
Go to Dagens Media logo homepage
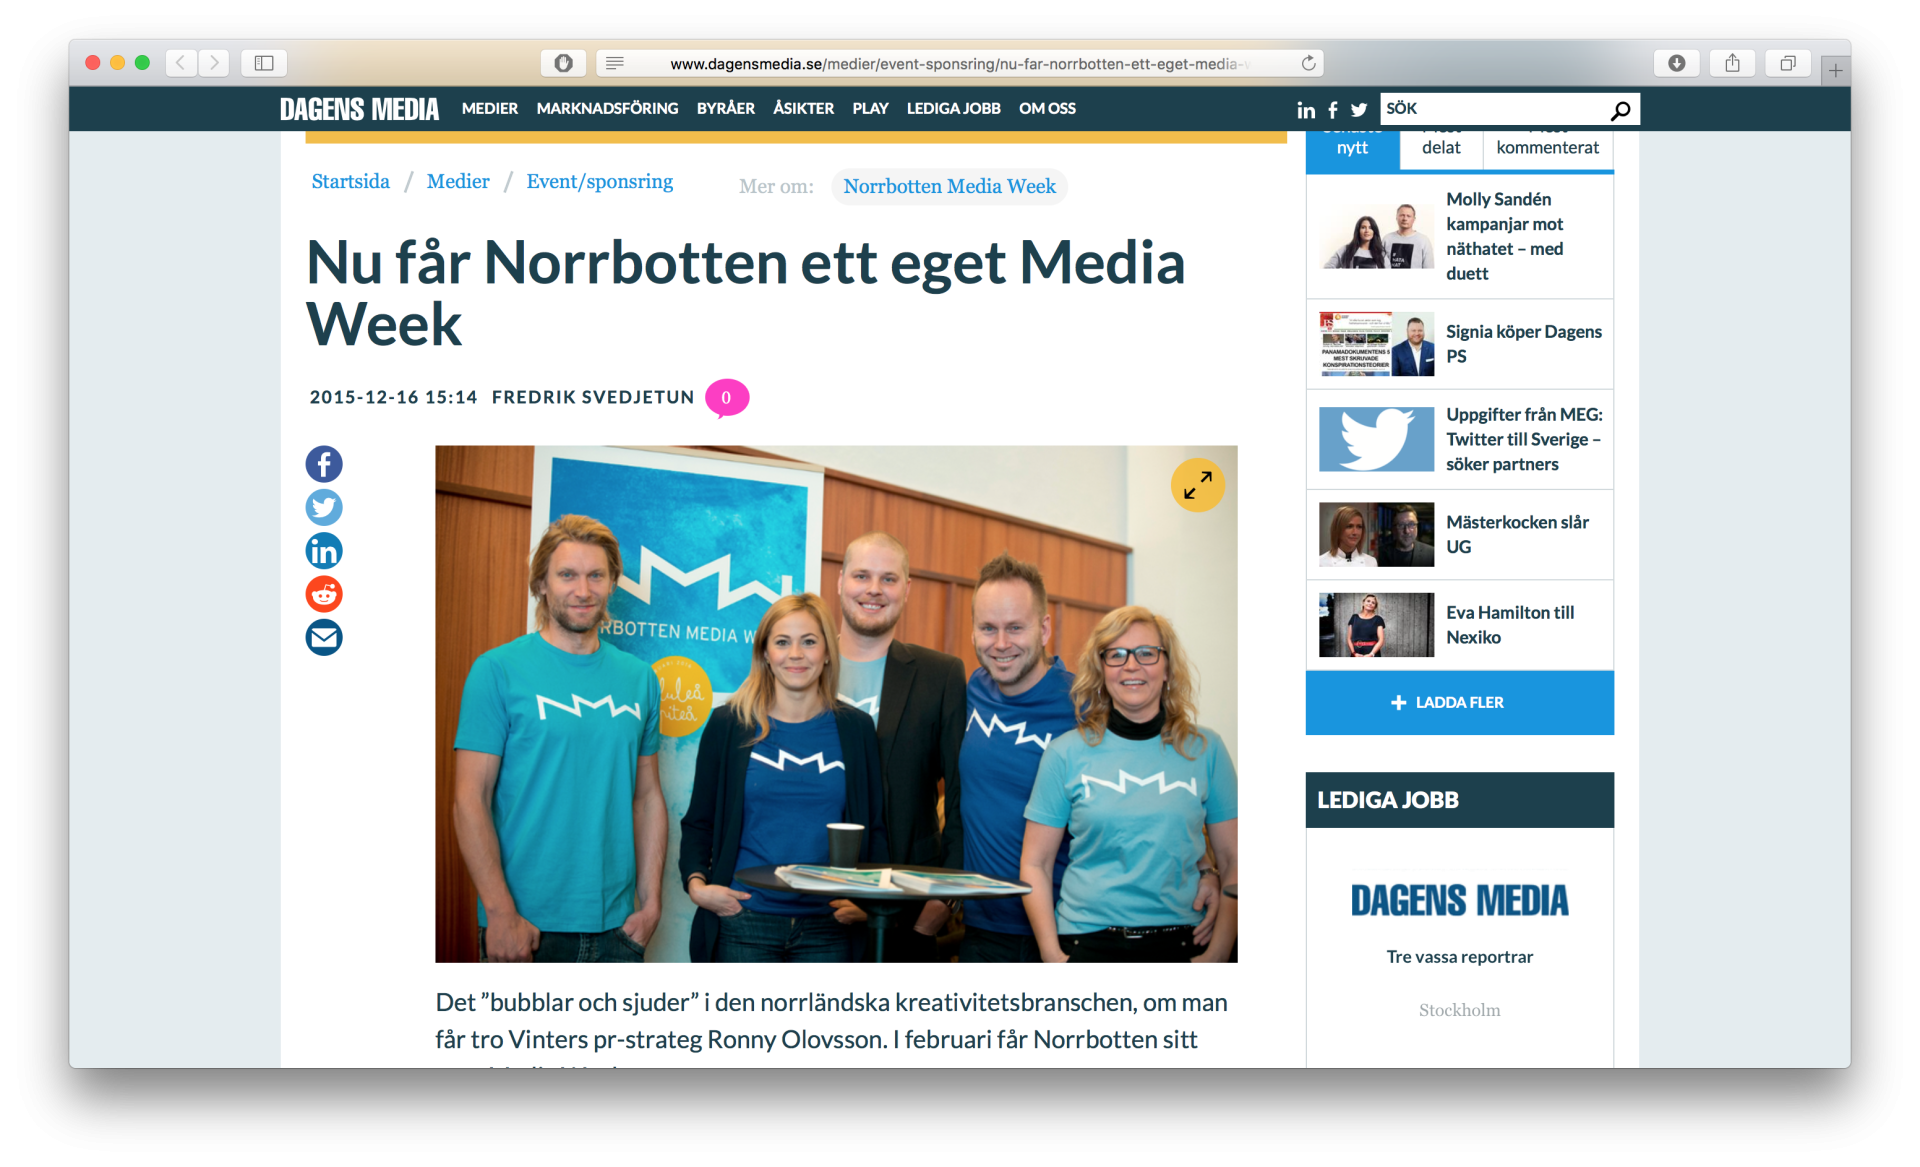[359, 109]
